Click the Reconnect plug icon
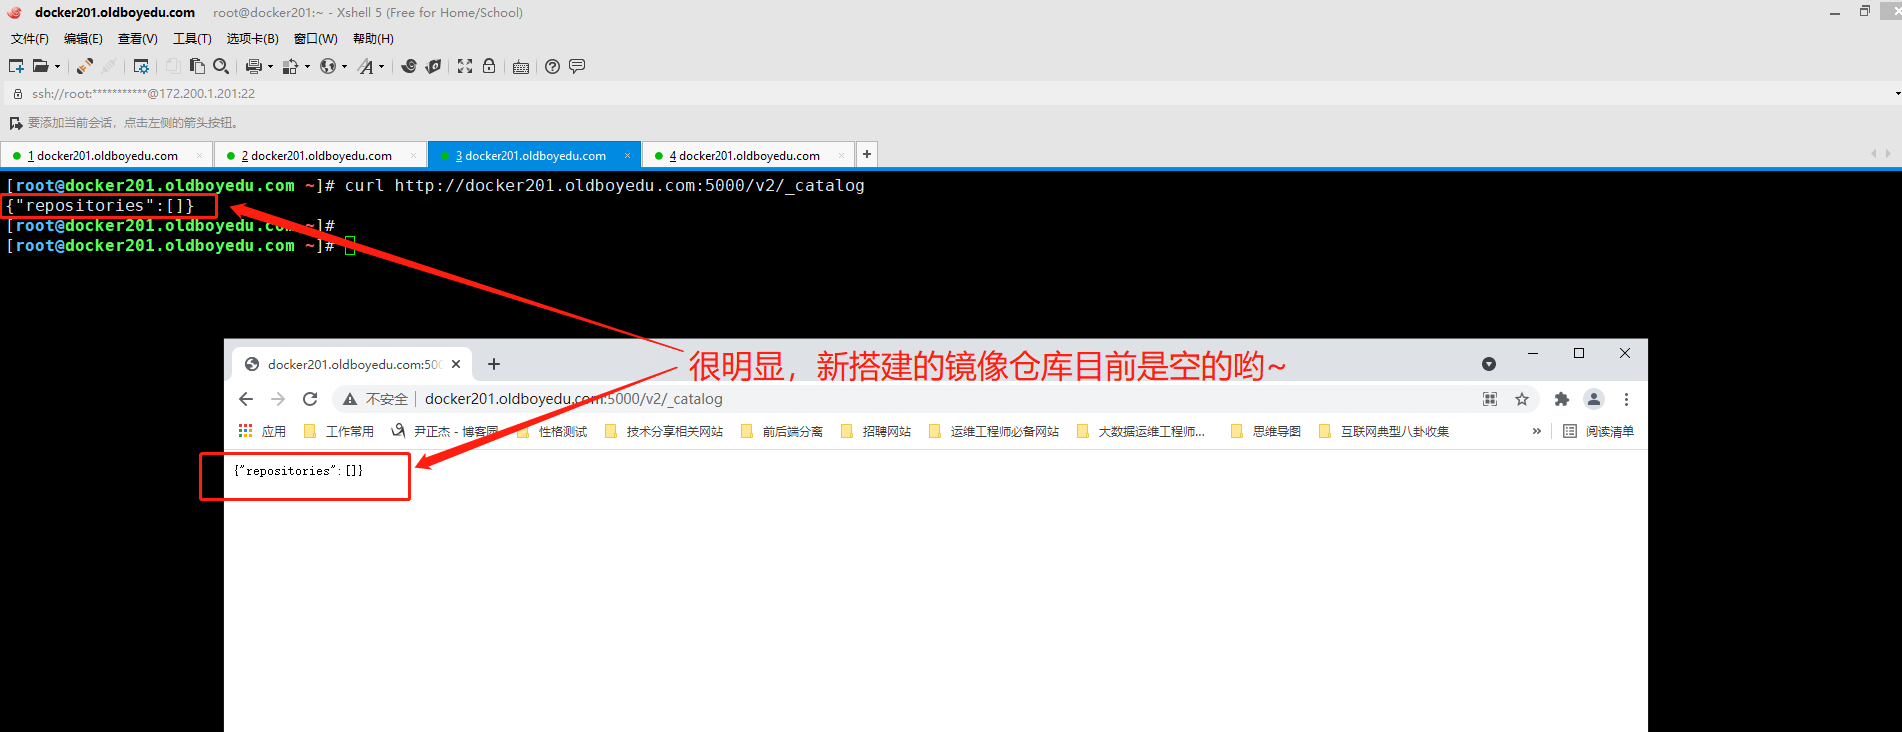 [85, 66]
